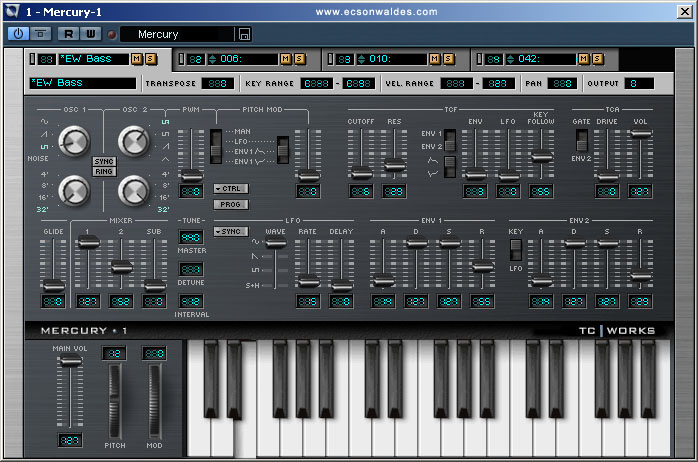Click the DETUNE value display
The image size is (698, 462).
[x=191, y=269]
